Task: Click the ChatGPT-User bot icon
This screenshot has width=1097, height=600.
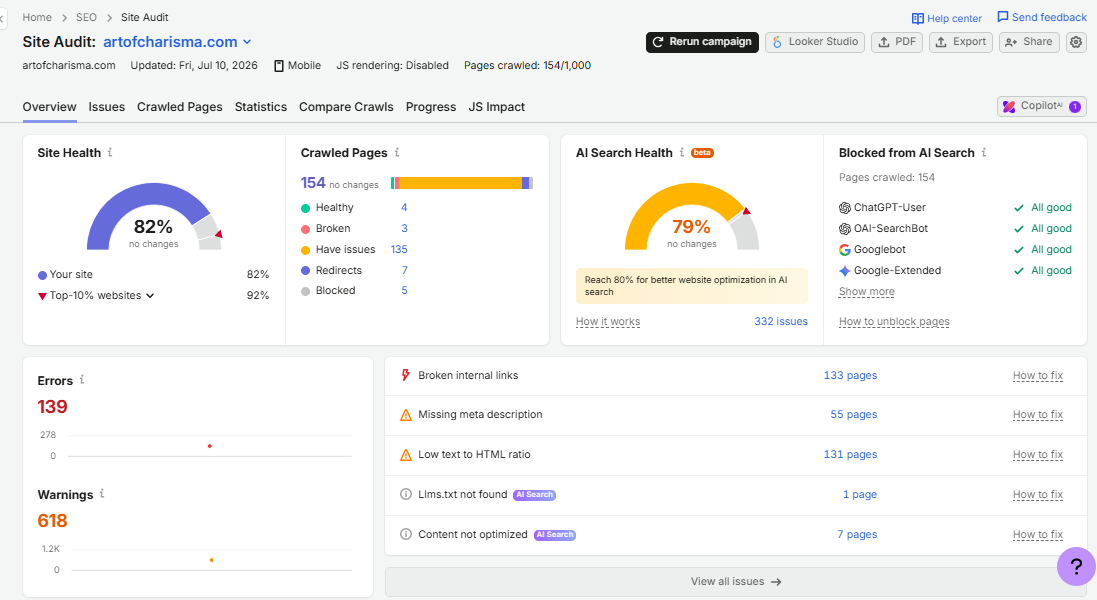Action: click(x=844, y=208)
